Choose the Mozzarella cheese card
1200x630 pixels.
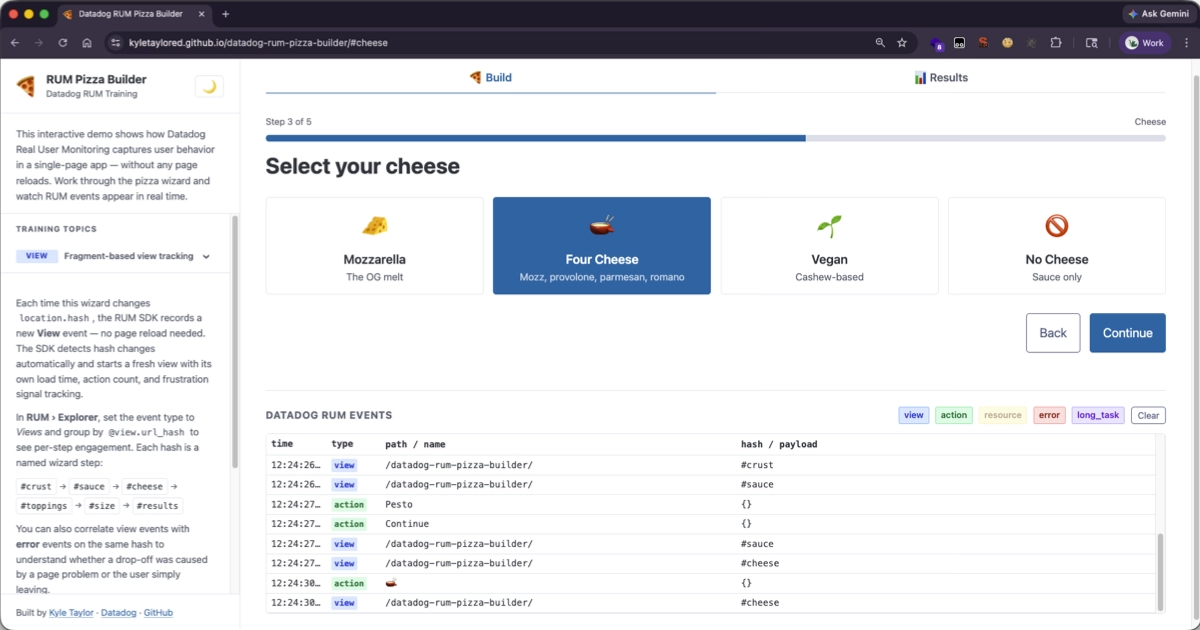pyautogui.click(x=375, y=245)
